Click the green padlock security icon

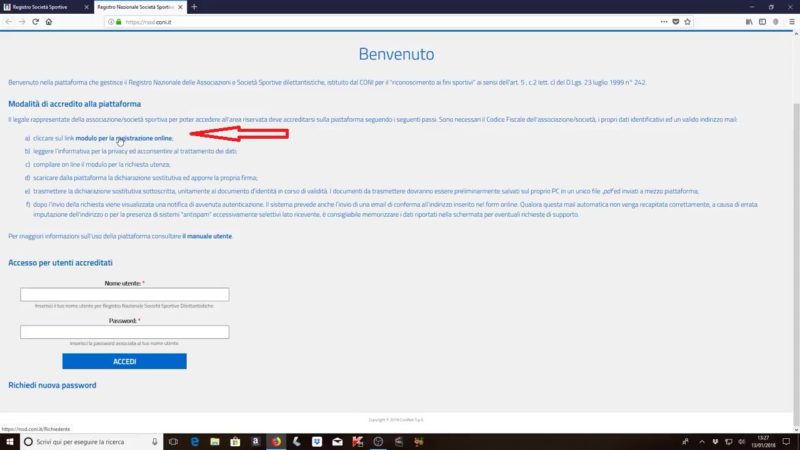119,22
